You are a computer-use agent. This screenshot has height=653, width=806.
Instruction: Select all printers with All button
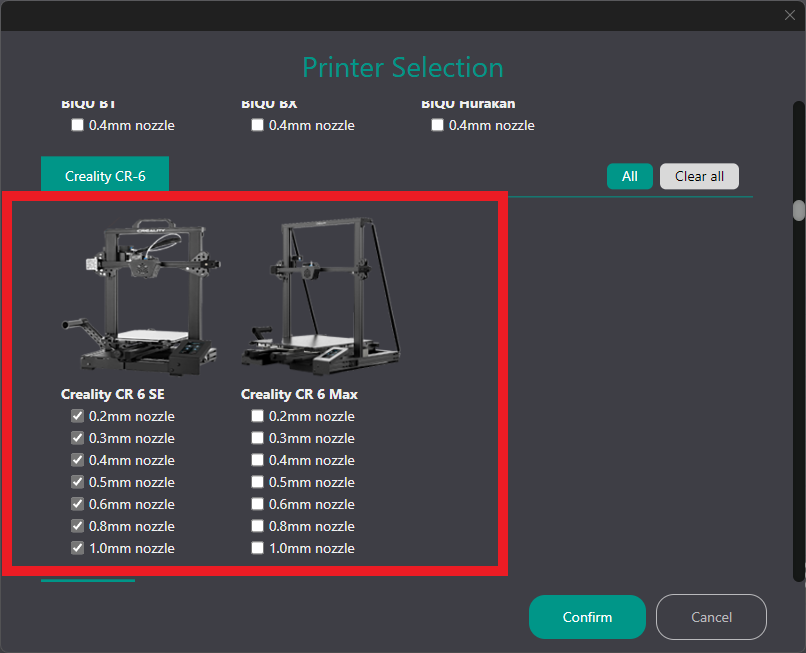click(x=630, y=176)
